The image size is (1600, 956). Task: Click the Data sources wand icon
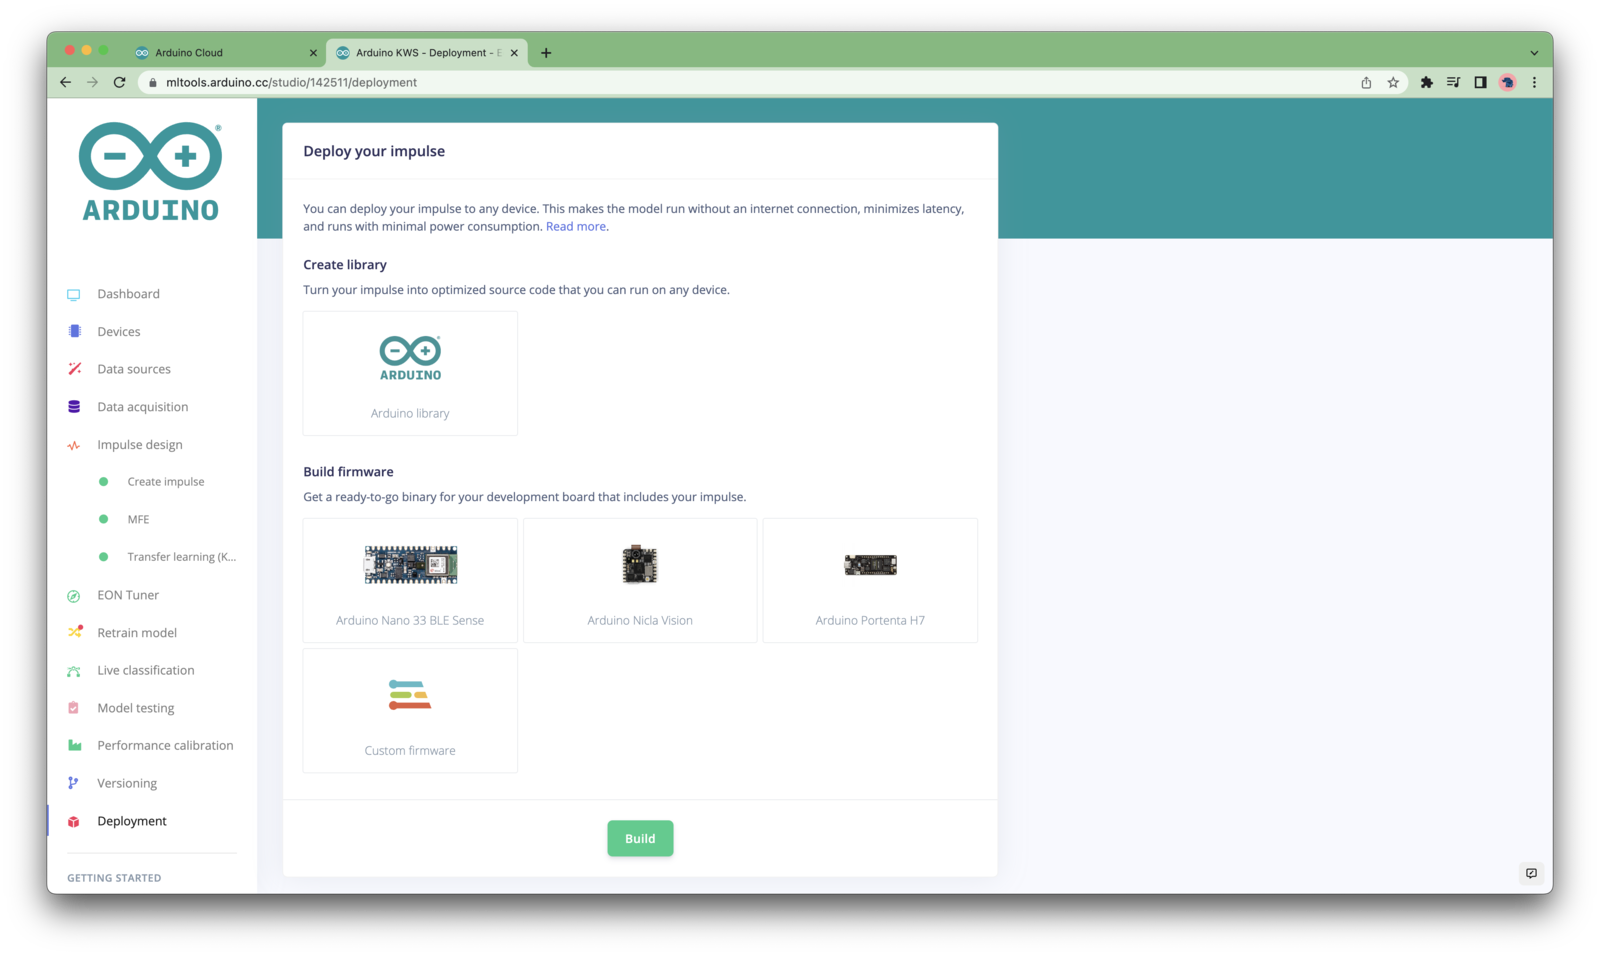click(x=74, y=369)
